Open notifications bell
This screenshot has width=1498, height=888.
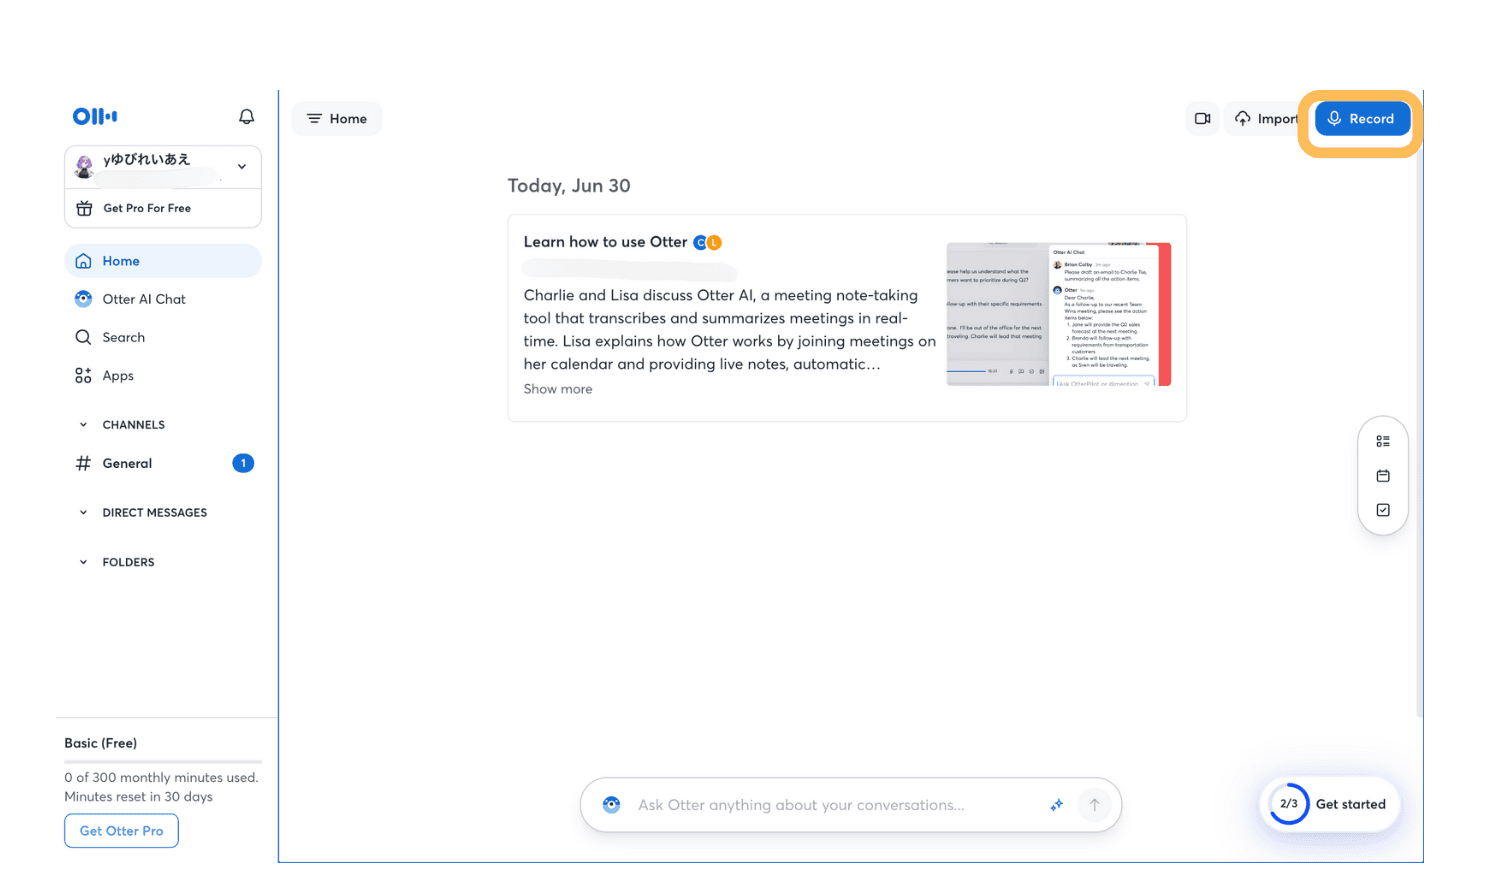click(246, 117)
